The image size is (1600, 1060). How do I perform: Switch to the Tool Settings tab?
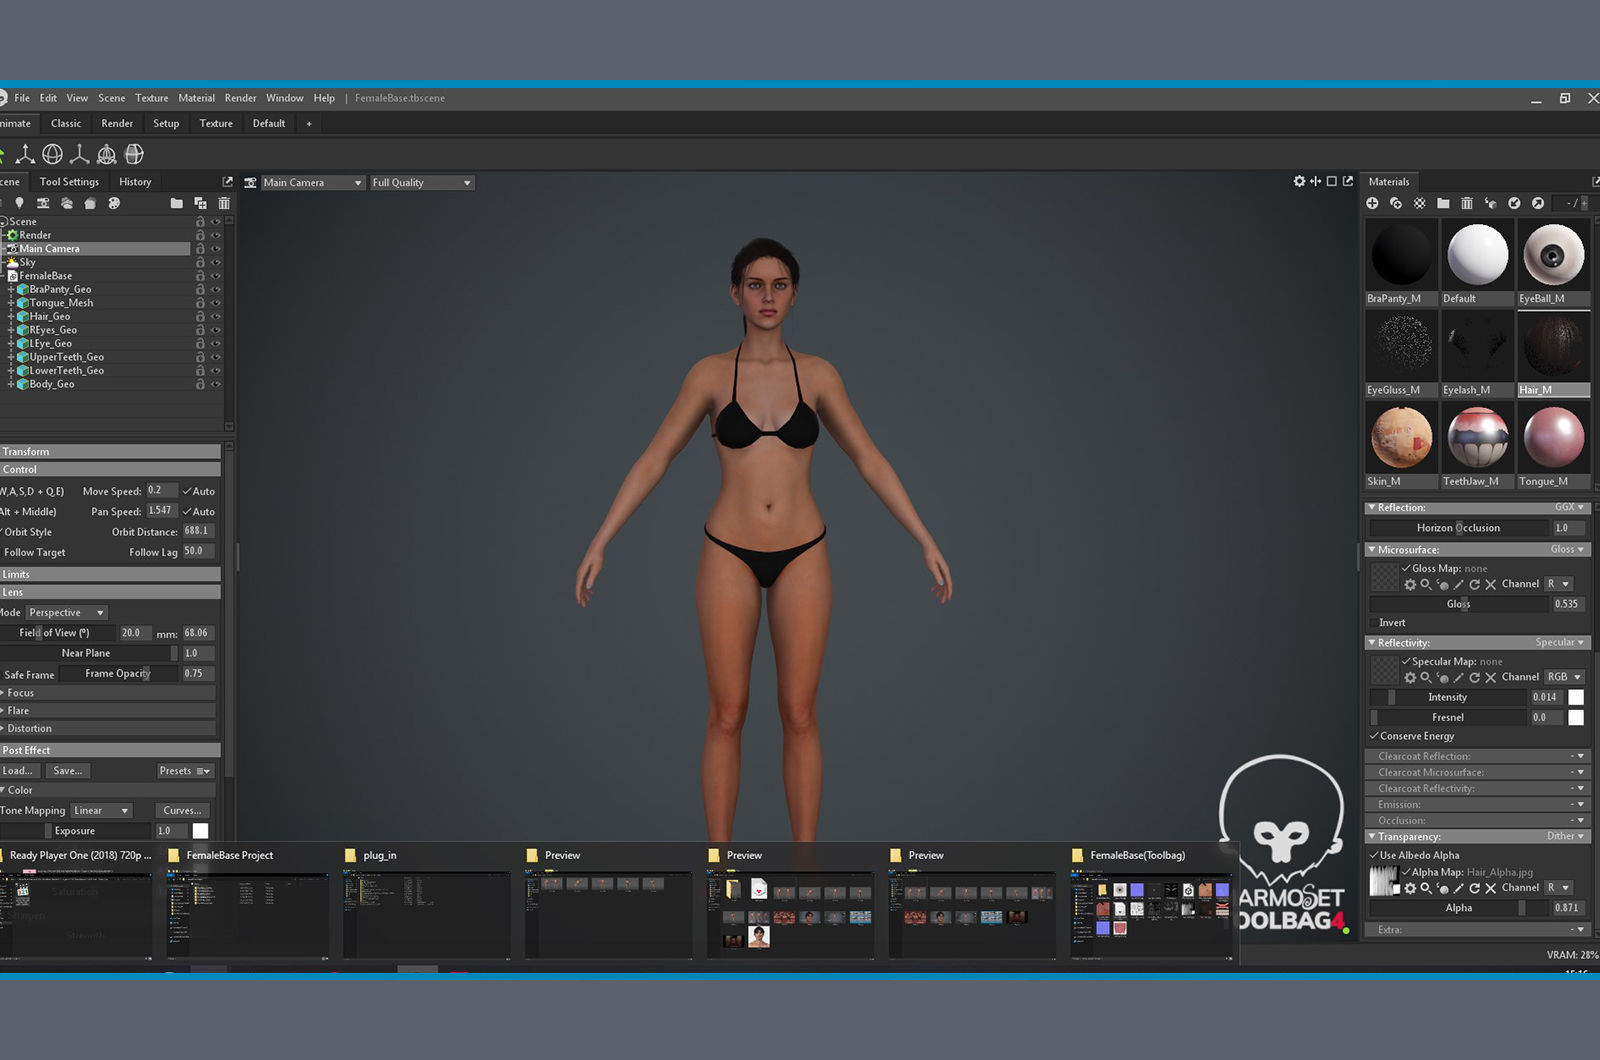[x=69, y=182]
